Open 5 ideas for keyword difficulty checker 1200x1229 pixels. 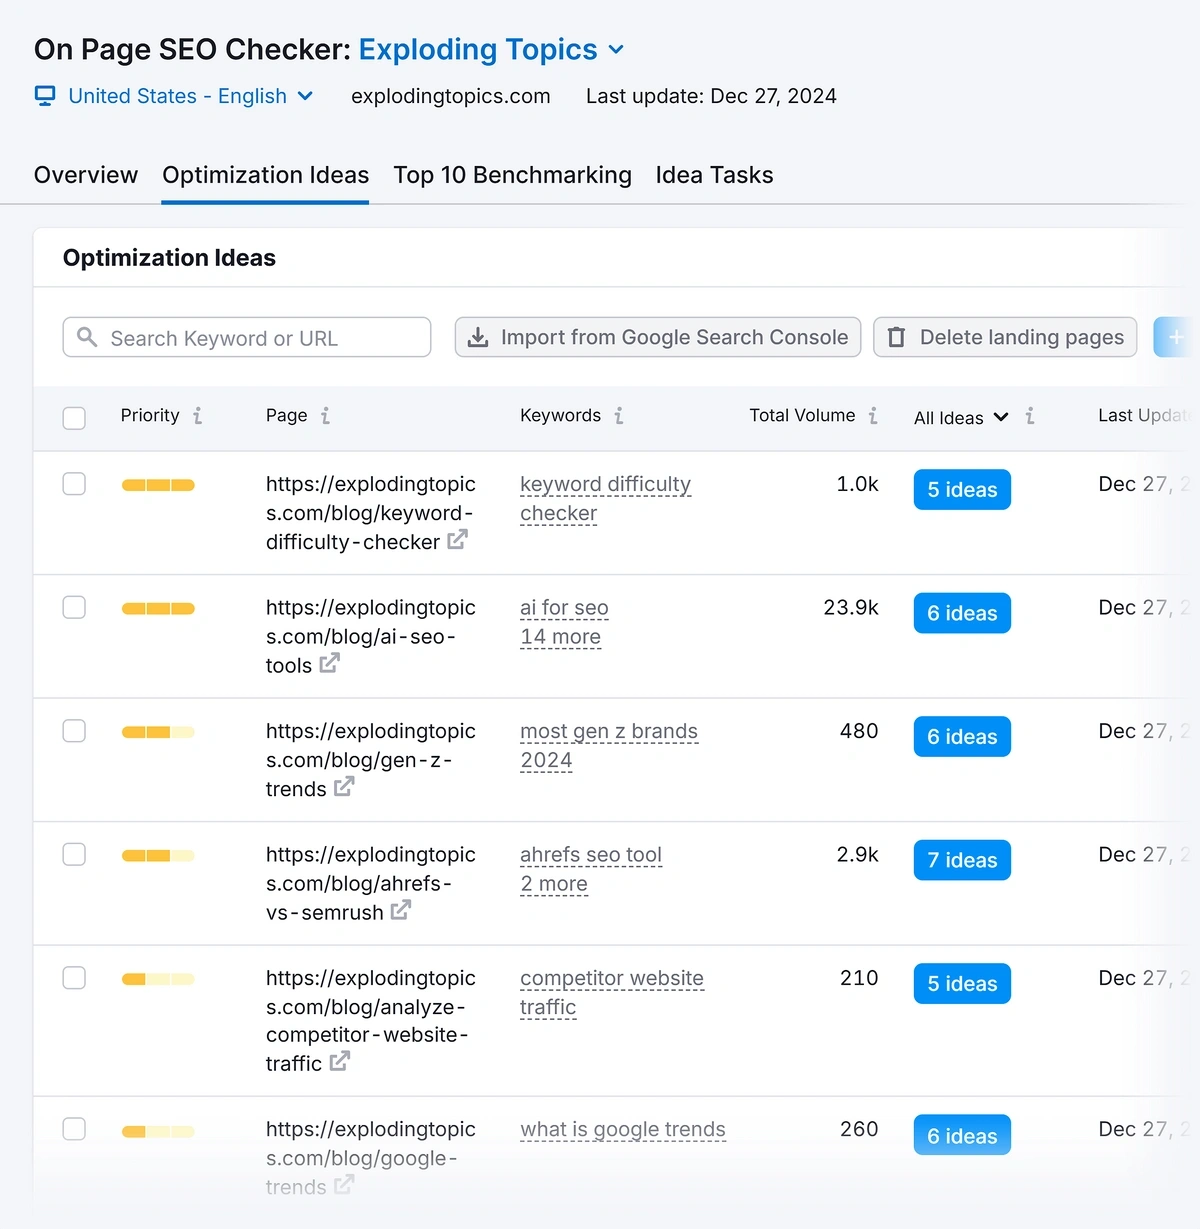(962, 490)
